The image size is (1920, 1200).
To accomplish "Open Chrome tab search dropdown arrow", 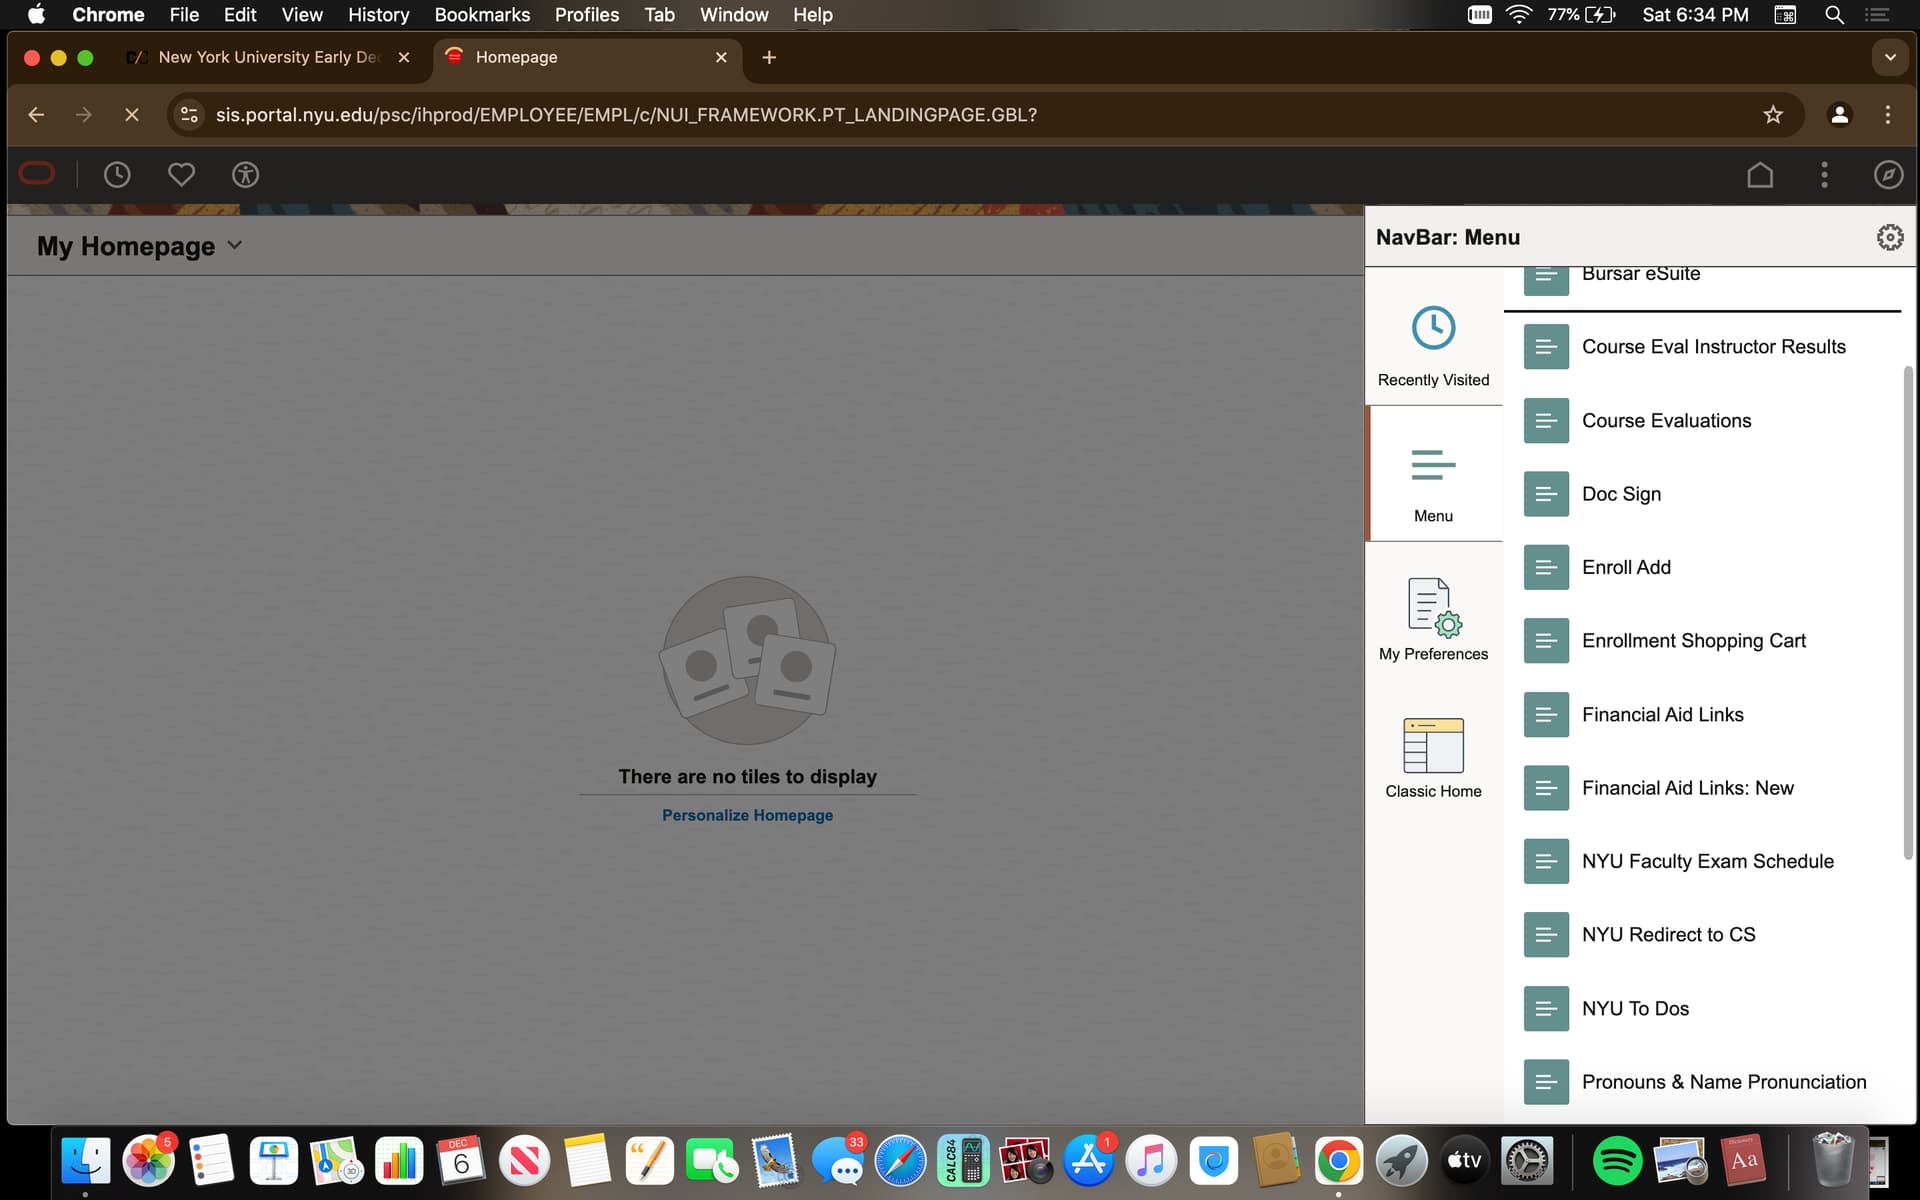I will coord(1889,57).
